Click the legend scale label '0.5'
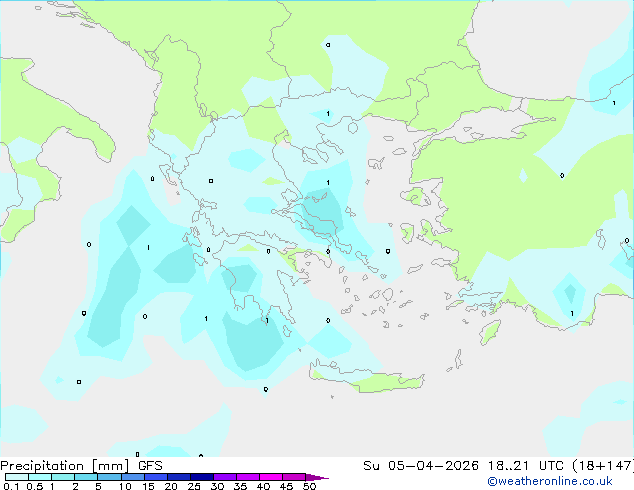The height and width of the screenshot is (490, 634). 35,486
